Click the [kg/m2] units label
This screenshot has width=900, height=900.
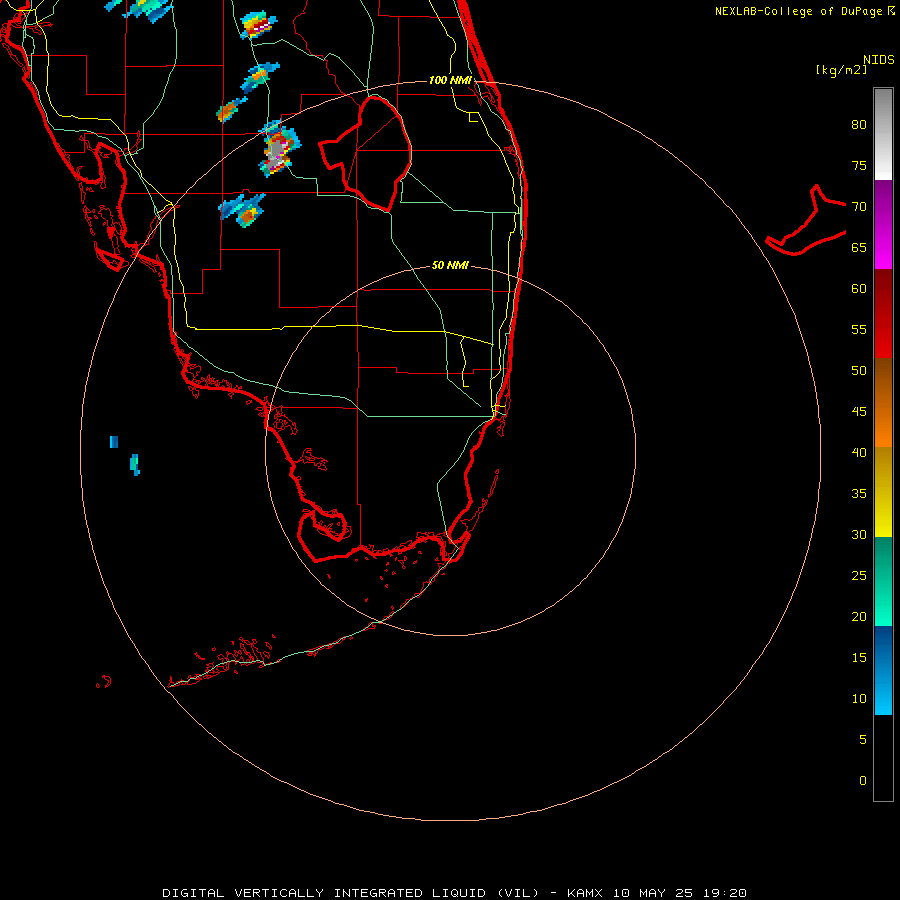841,70
